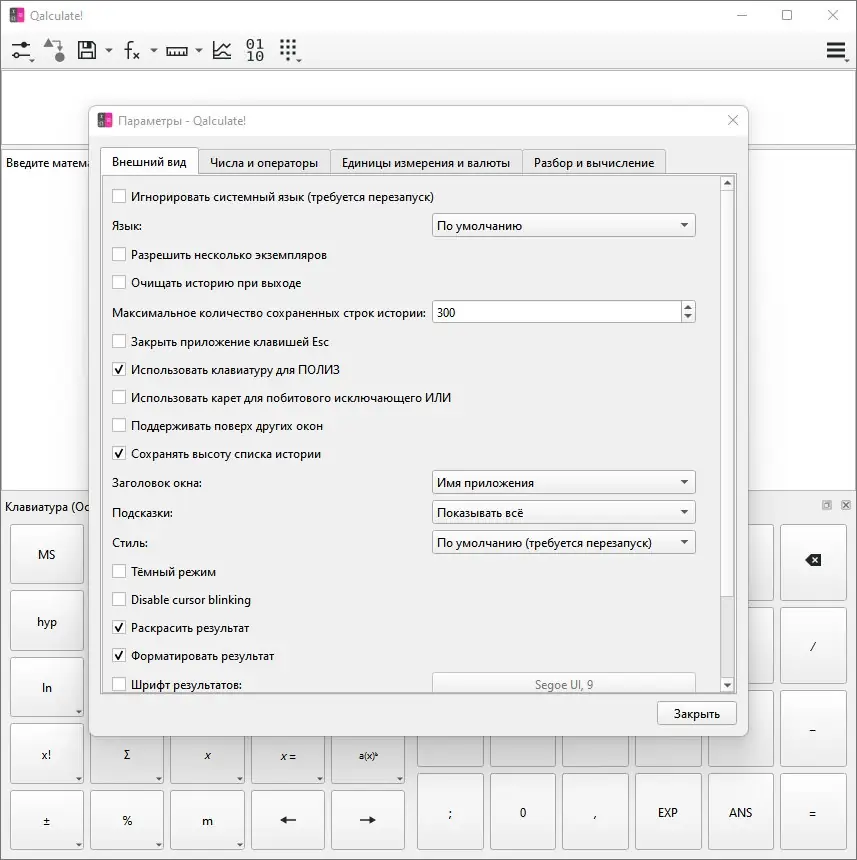Click the ln keypad button
Screen dimensions: 857x860
47,688
